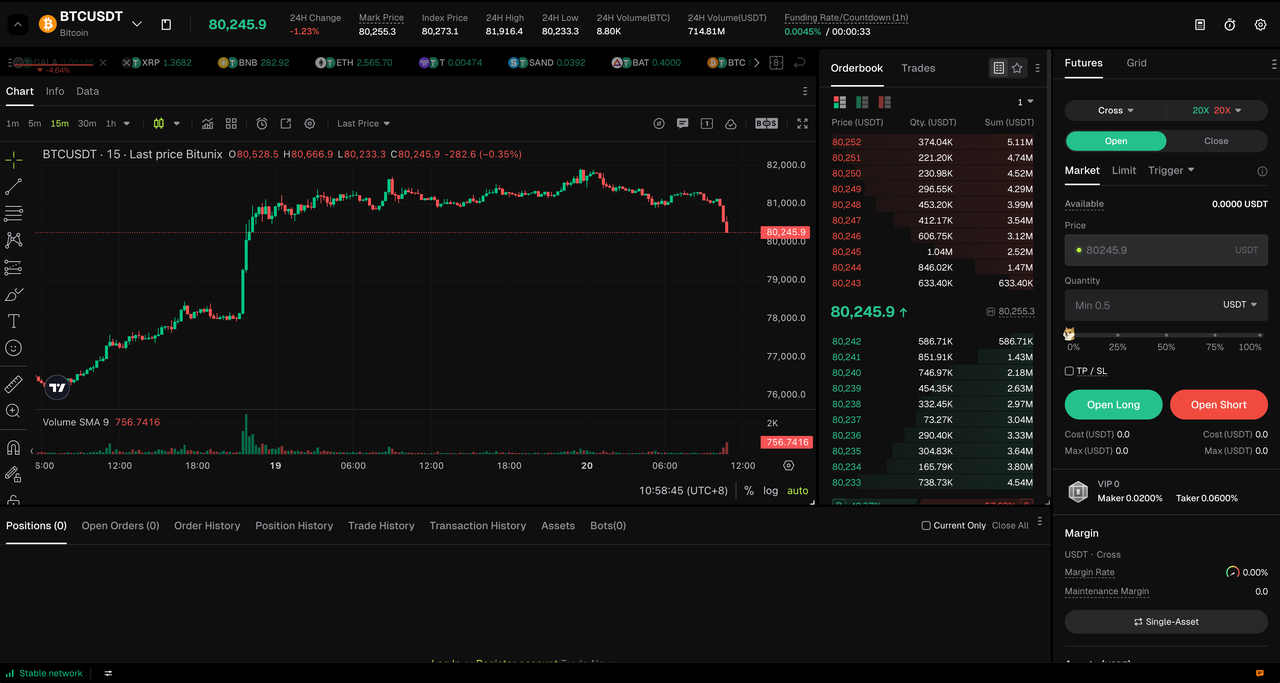Show bids-only orderbook view

coord(862,102)
